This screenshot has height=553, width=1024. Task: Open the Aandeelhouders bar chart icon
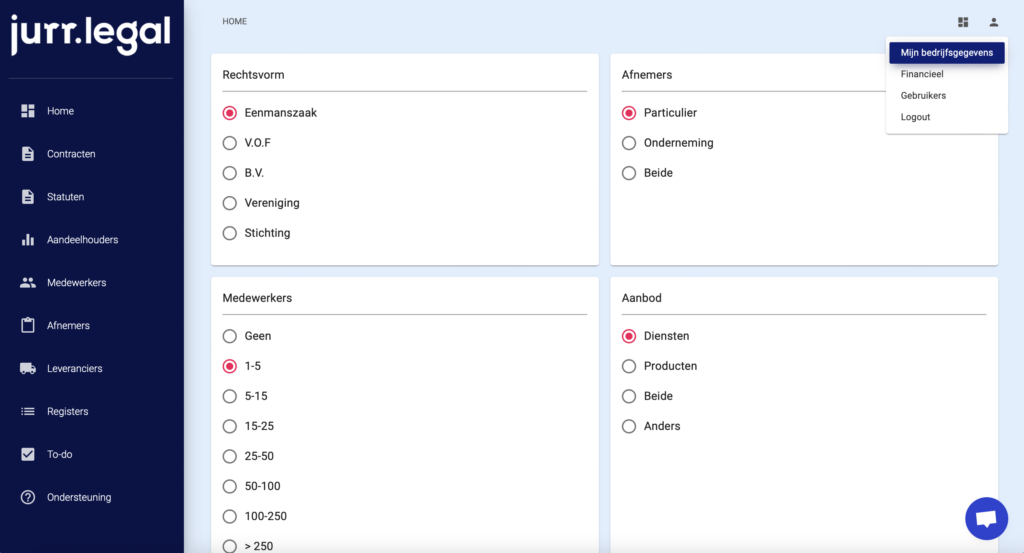click(27, 240)
